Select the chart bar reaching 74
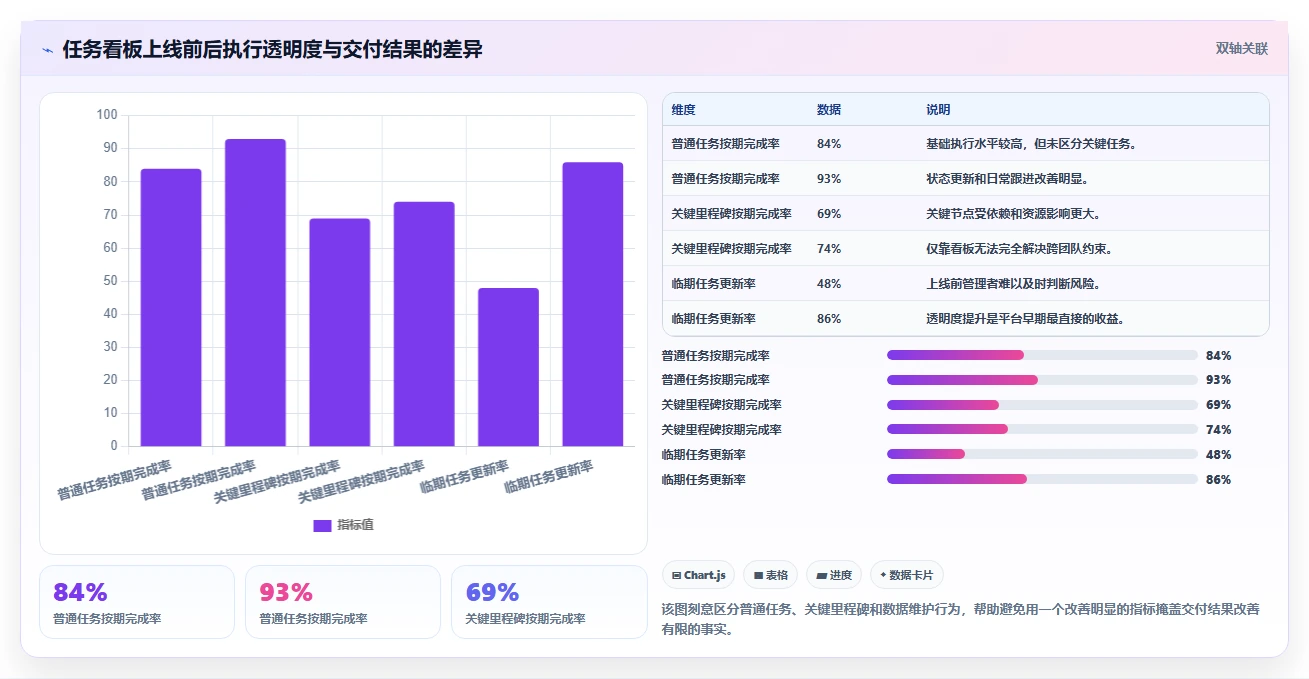This screenshot has width=1309, height=679. (x=424, y=324)
